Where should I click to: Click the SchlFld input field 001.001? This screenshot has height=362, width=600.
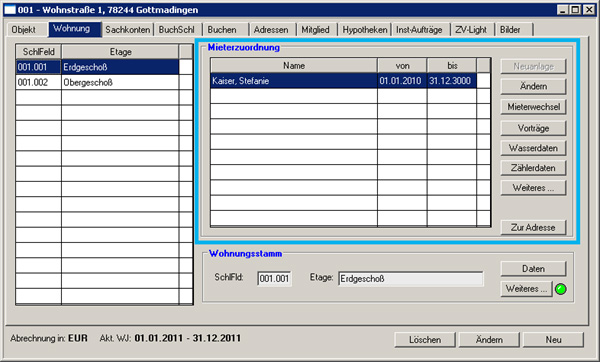pyautogui.click(x=274, y=279)
